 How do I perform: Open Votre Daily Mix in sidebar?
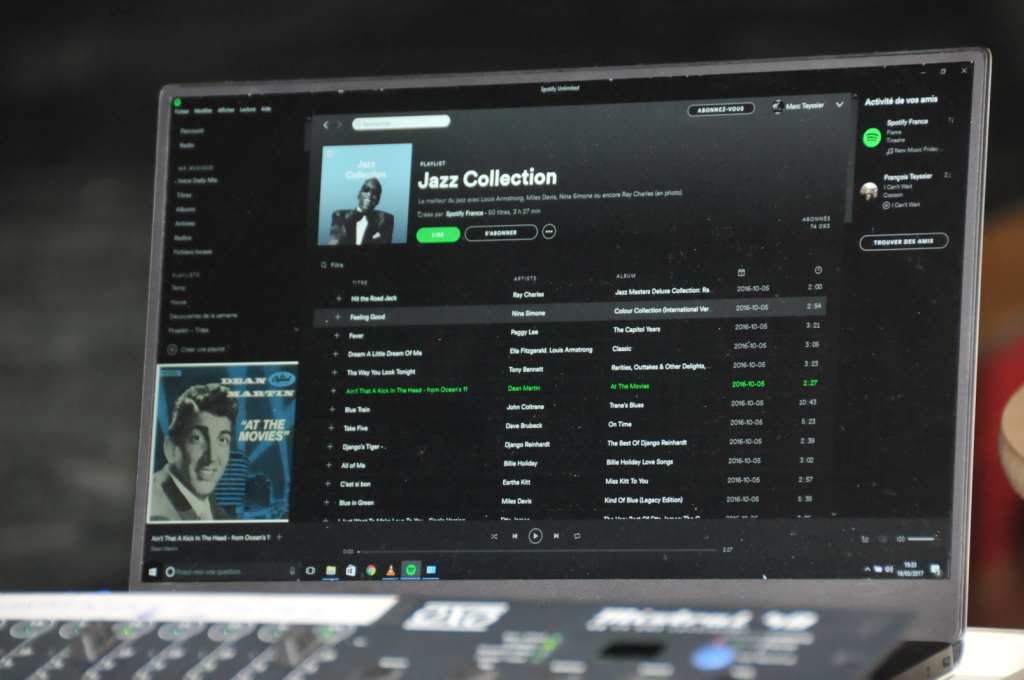(x=198, y=180)
